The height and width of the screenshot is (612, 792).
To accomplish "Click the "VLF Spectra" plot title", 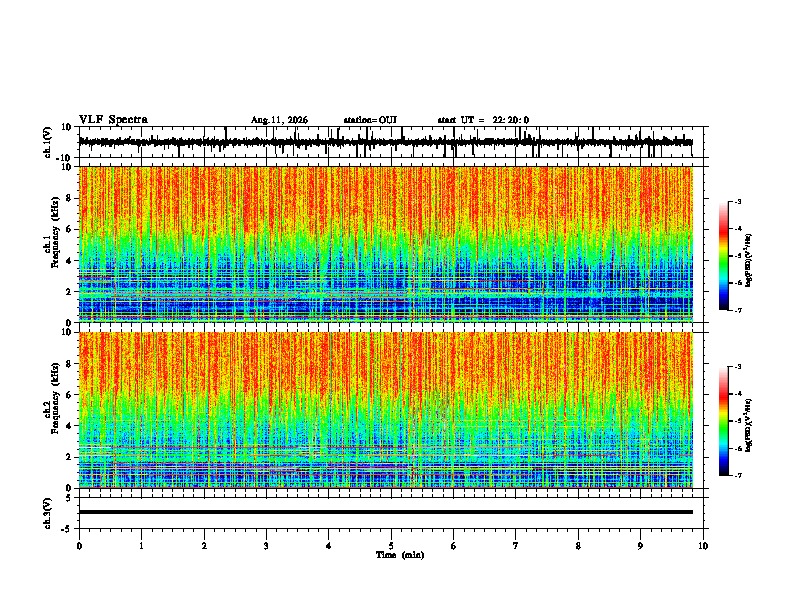I will (x=113, y=120).
